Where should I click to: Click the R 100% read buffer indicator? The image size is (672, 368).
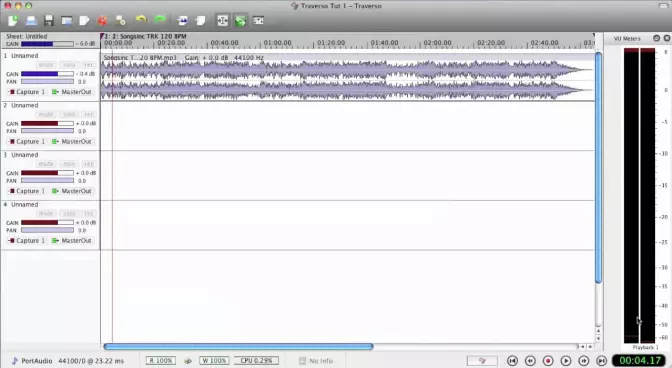pos(161,361)
